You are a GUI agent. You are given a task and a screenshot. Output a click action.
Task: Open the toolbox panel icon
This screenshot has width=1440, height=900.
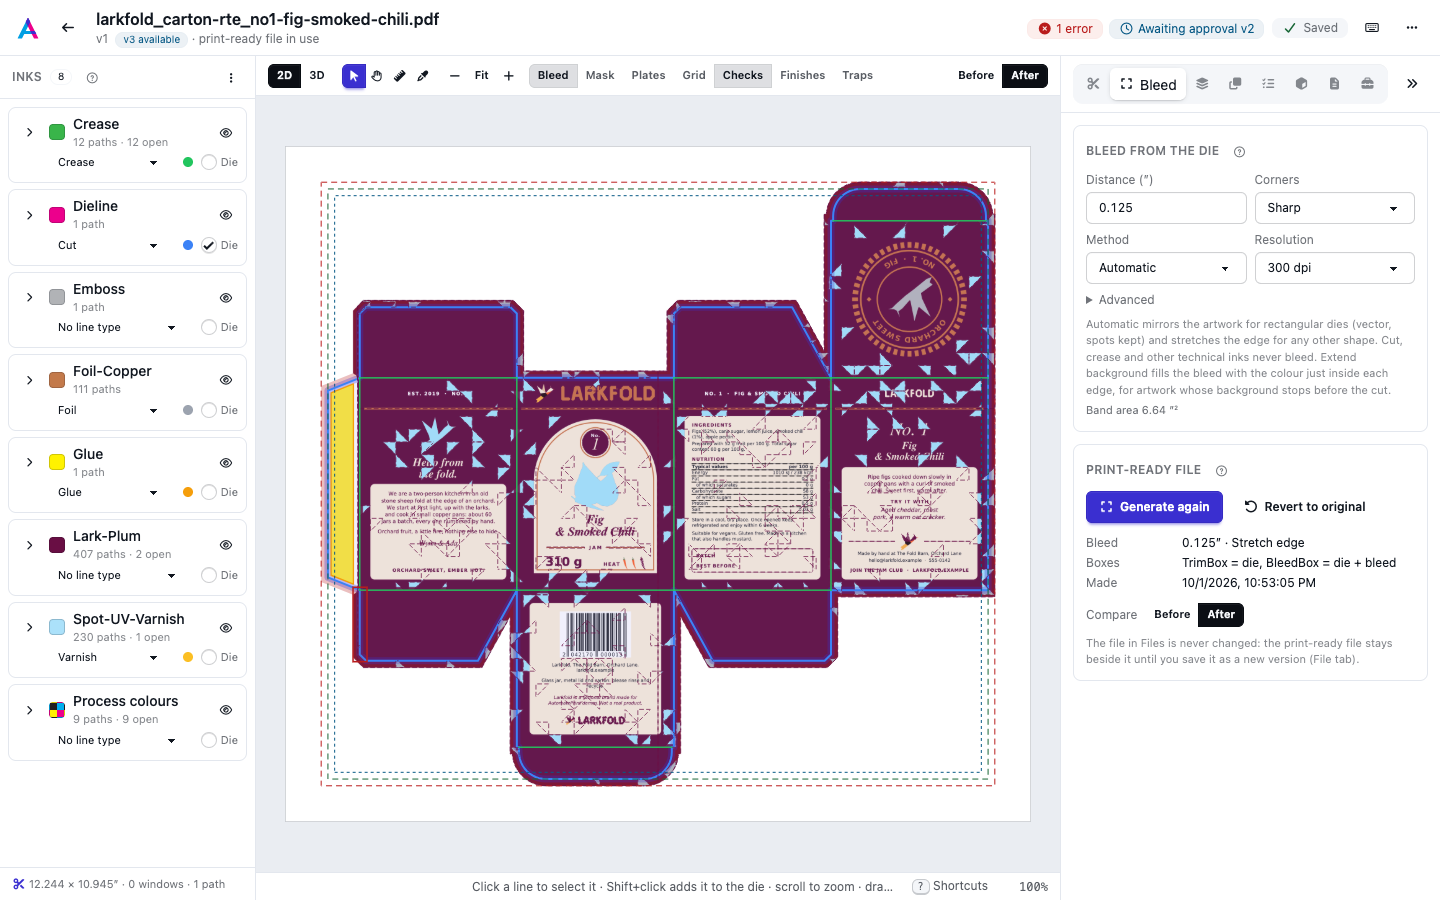tap(1367, 84)
